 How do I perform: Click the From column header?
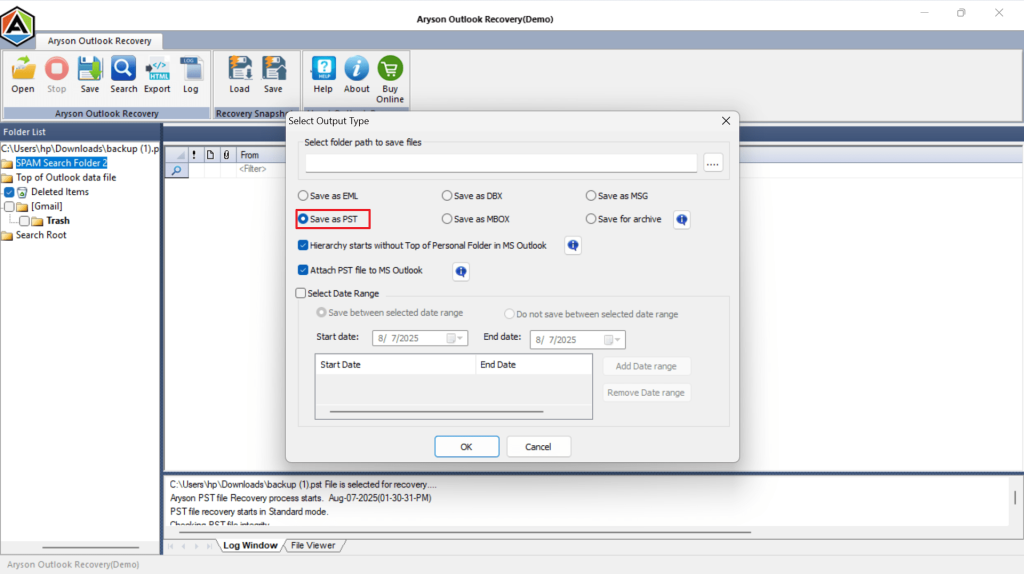(x=261, y=155)
